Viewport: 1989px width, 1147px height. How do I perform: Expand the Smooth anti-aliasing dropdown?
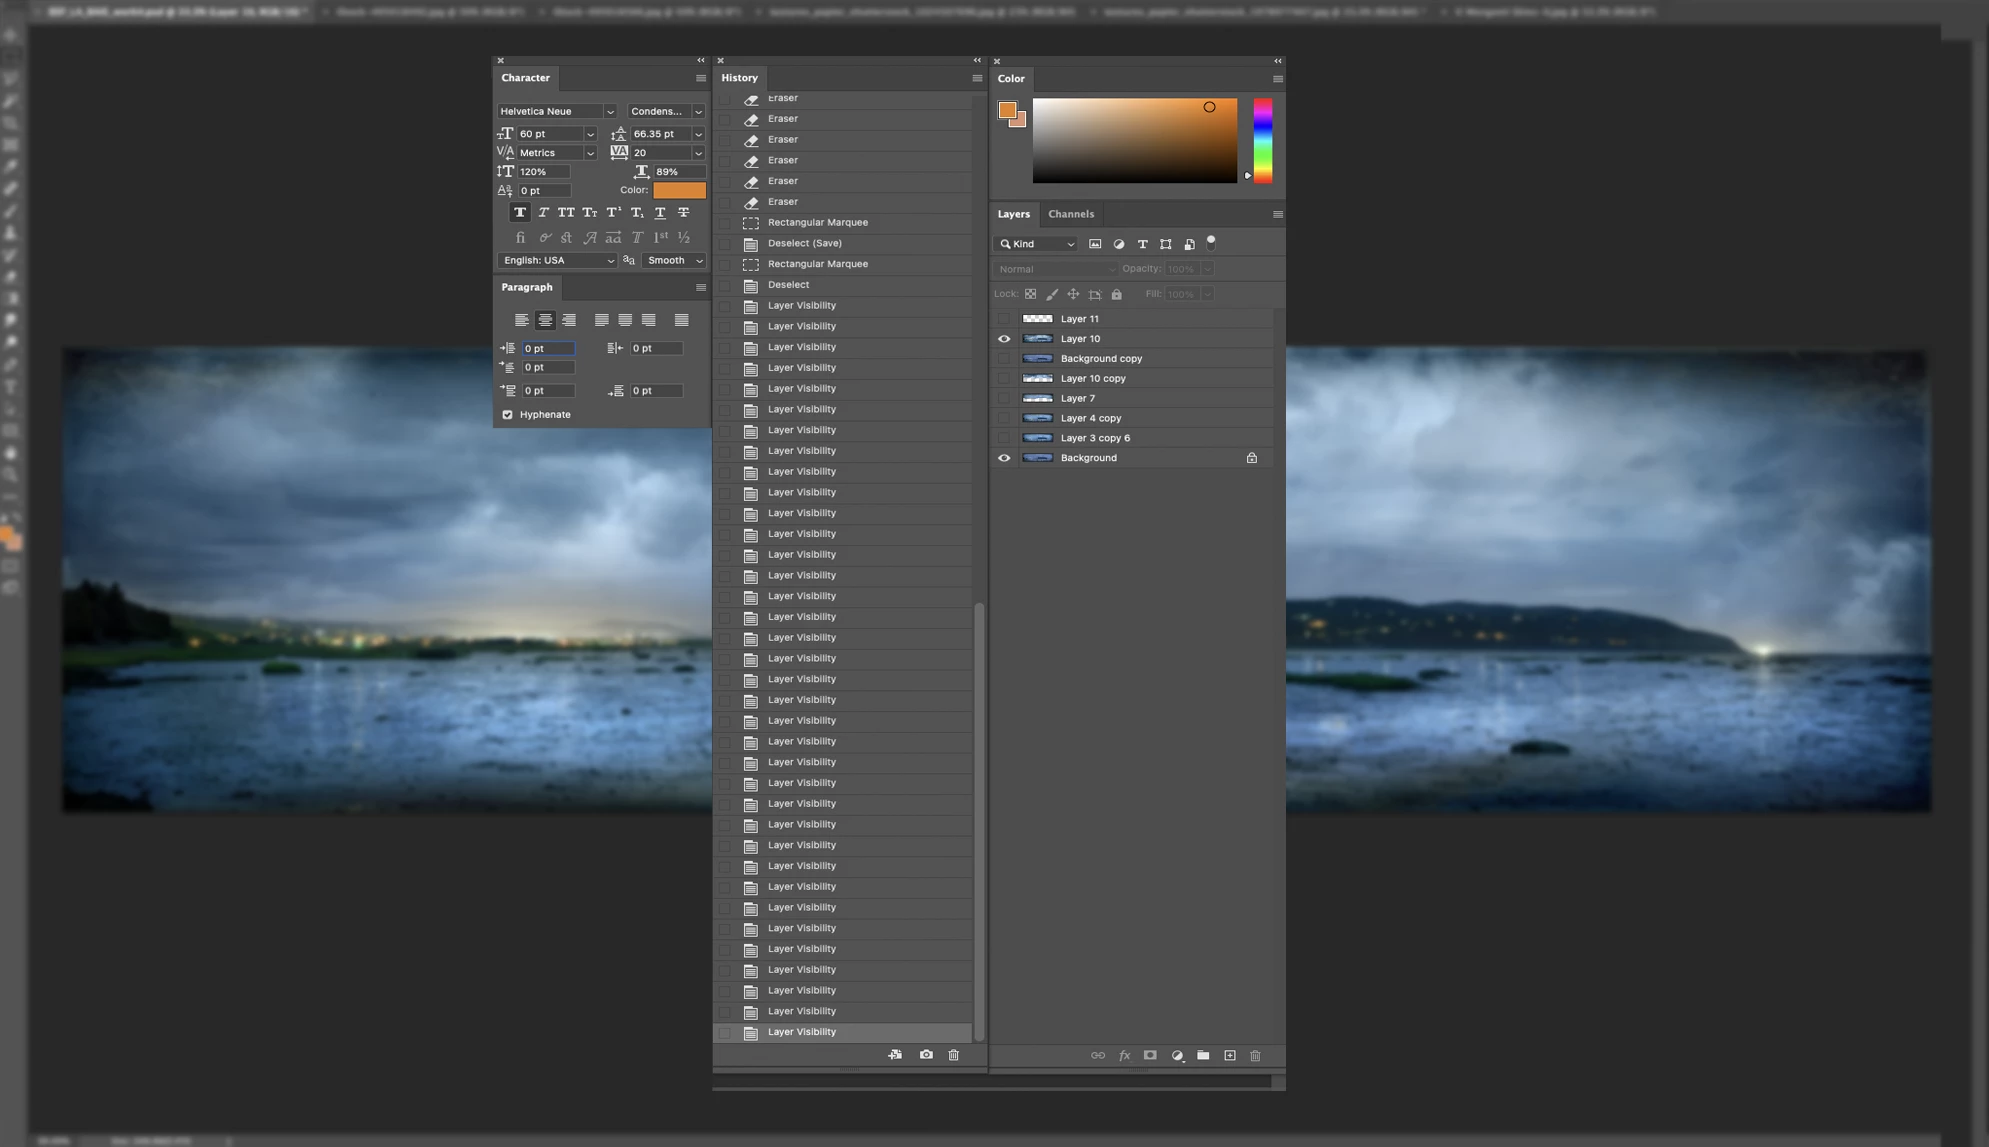pyautogui.click(x=674, y=260)
